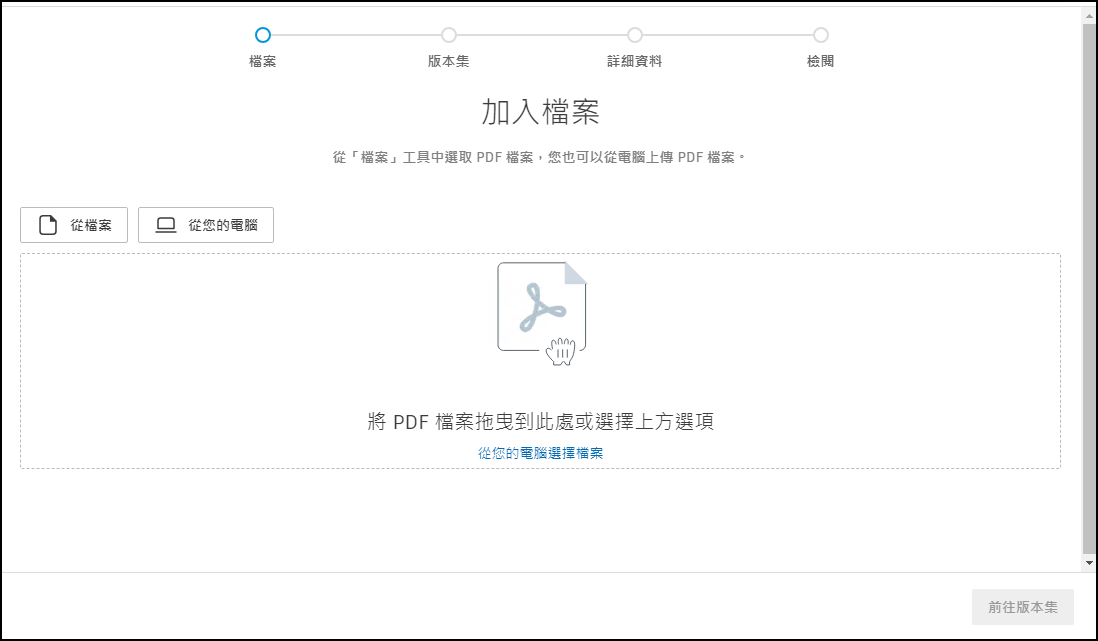Screen dimensions: 1098x641
Task: Click the 從您的電腦選擇檔案 link
Action: click(x=541, y=452)
